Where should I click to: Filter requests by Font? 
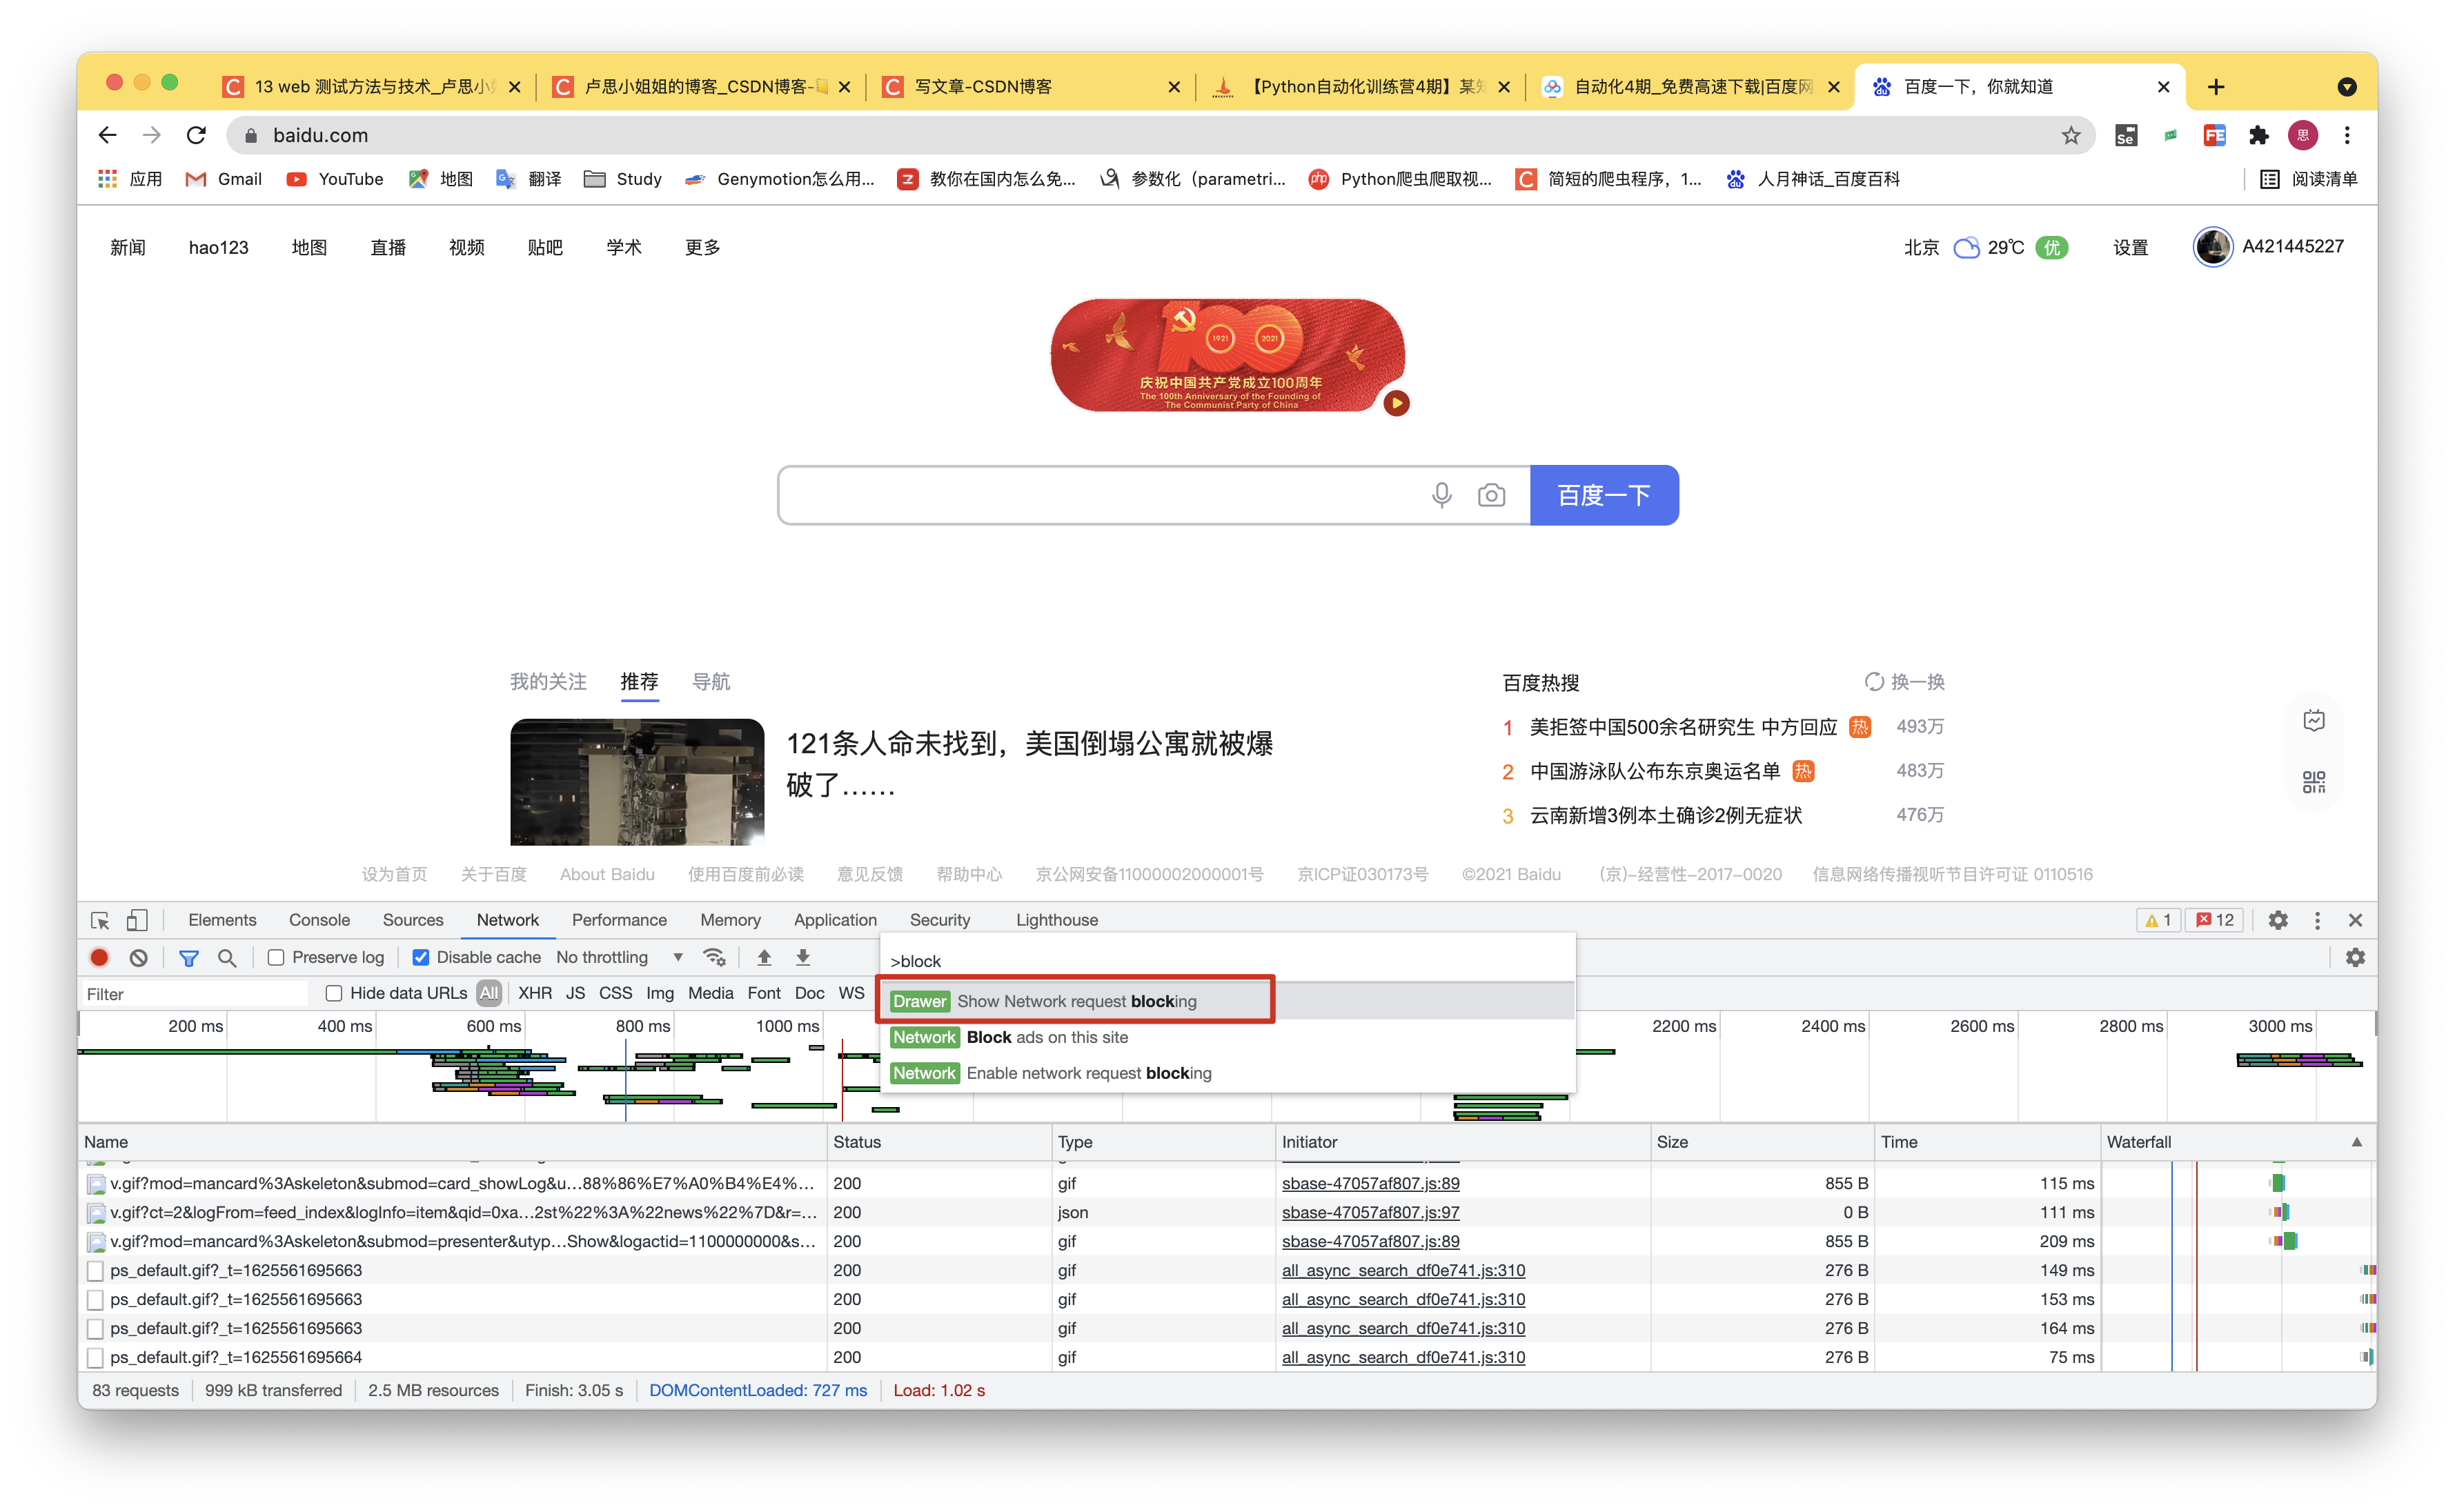click(x=764, y=993)
